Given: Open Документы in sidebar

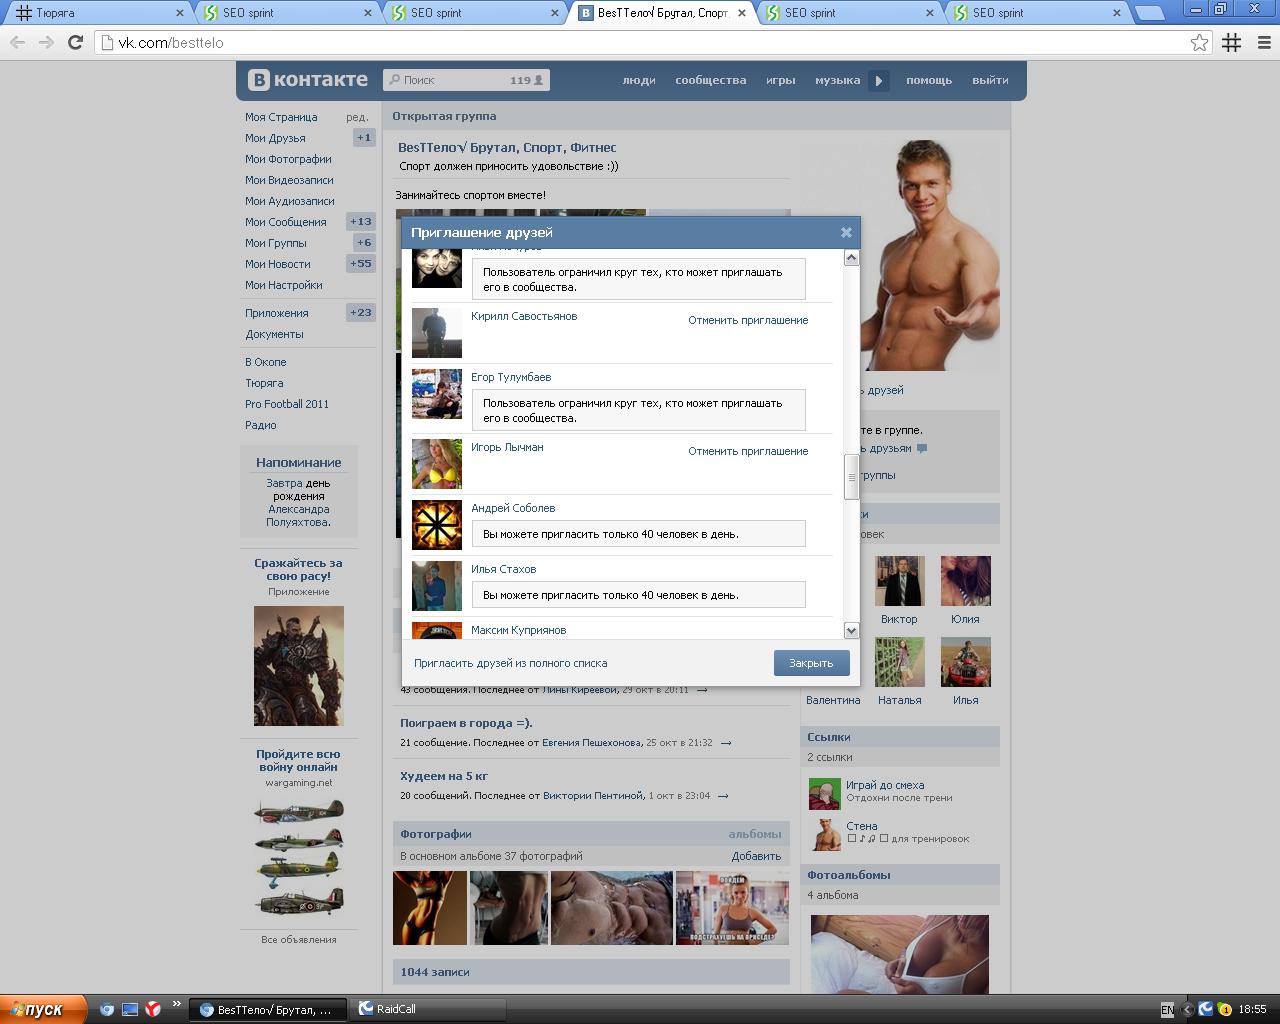Looking at the screenshot, I should click(x=274, y=334).
